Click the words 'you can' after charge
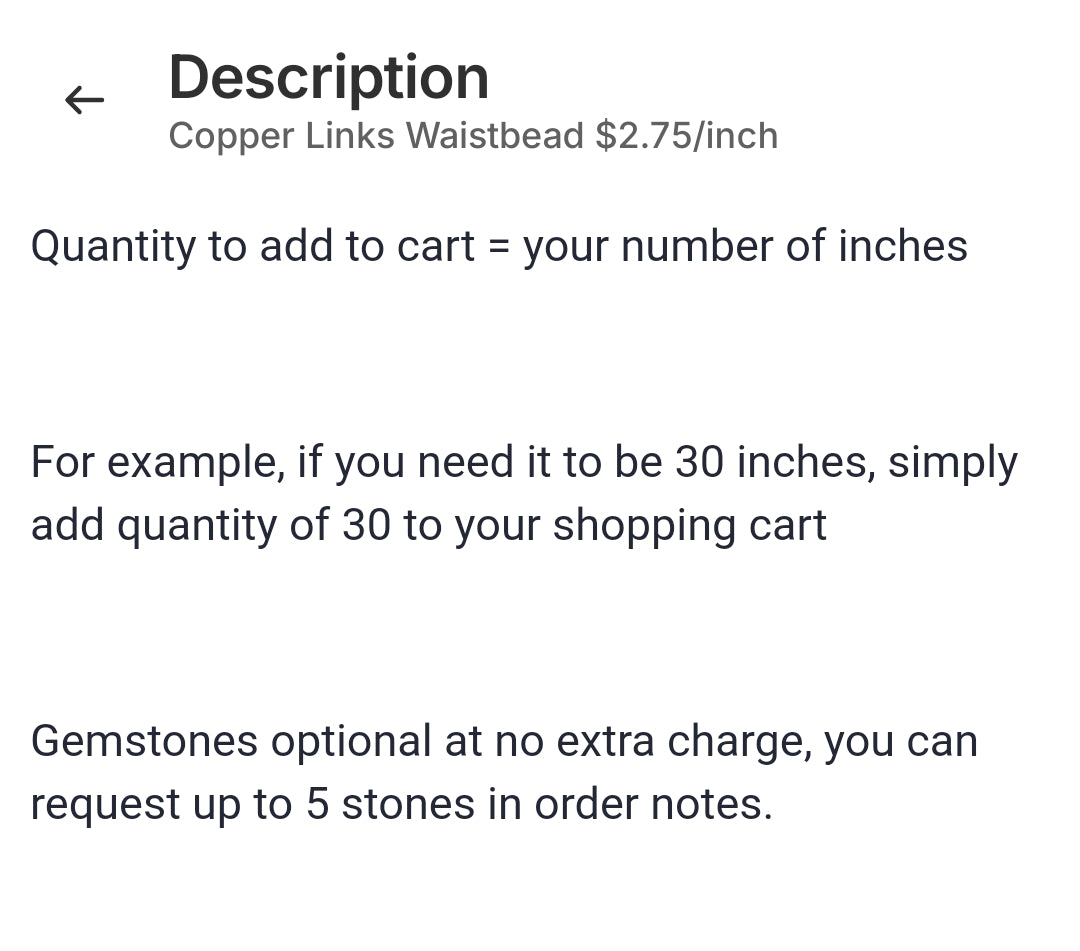Viewport: 1080px width, 951px height. click(900, 741)
